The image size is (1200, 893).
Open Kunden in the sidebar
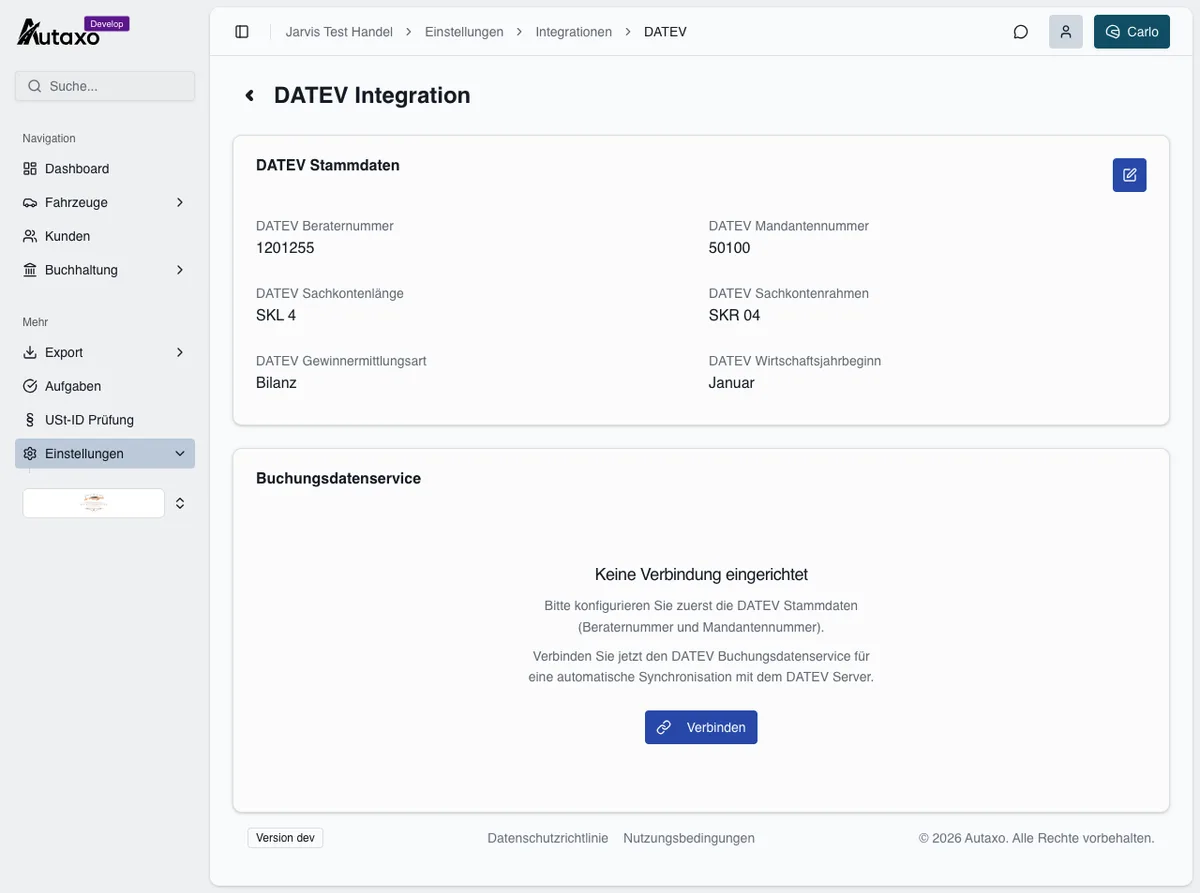click(x=105, y=236)
